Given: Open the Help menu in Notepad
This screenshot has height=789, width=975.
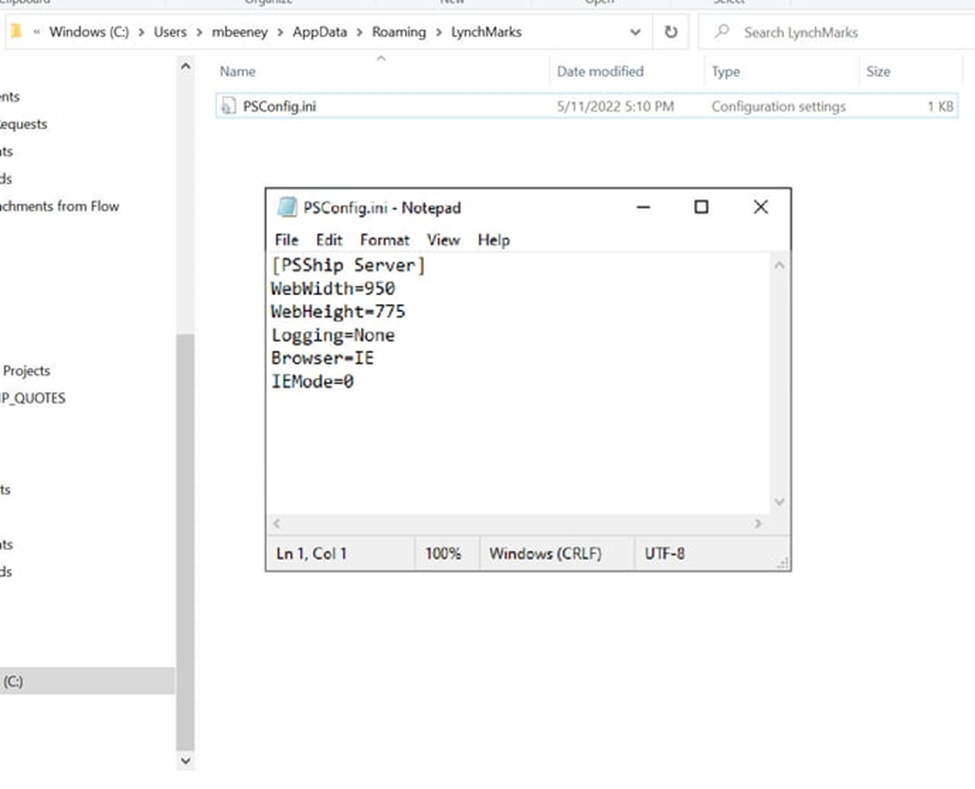Looking at the screenshot, I should (492, 240).
